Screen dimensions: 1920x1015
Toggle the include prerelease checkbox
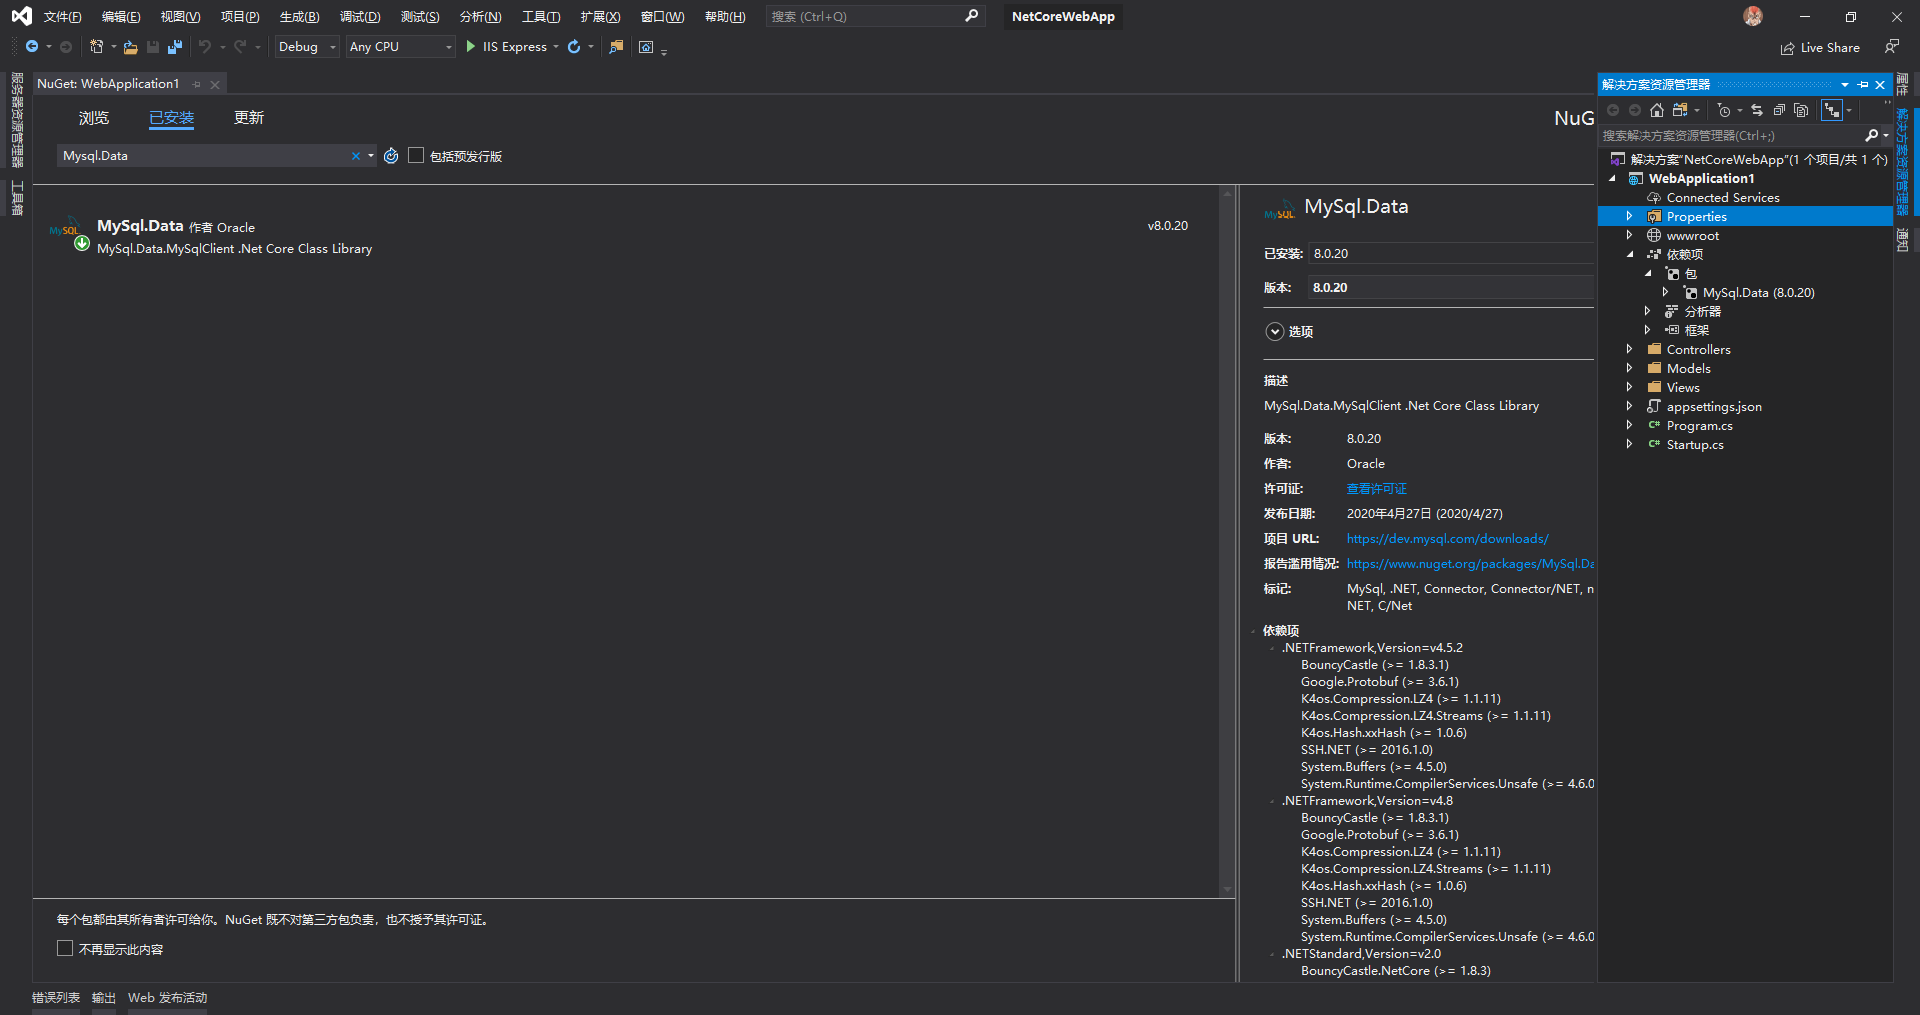pos(416,155)
